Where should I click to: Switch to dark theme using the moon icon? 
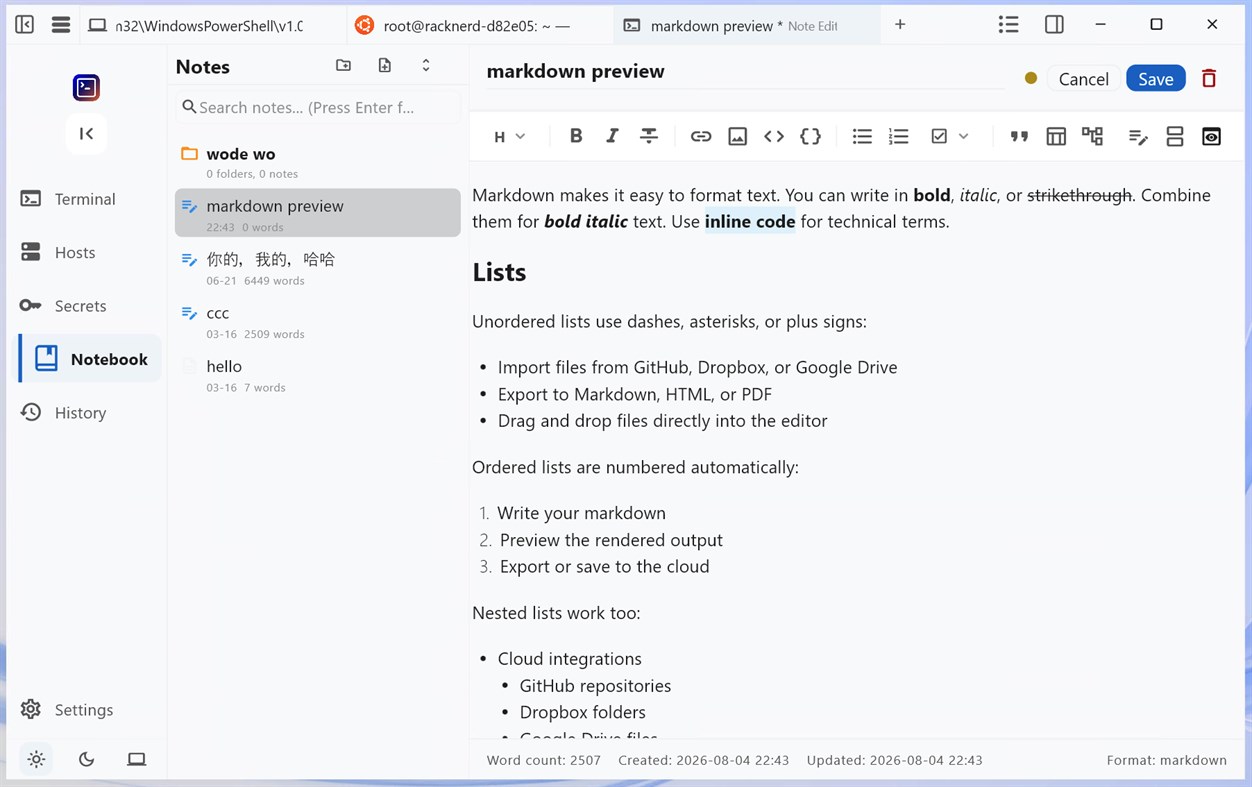tap(87, 759)
